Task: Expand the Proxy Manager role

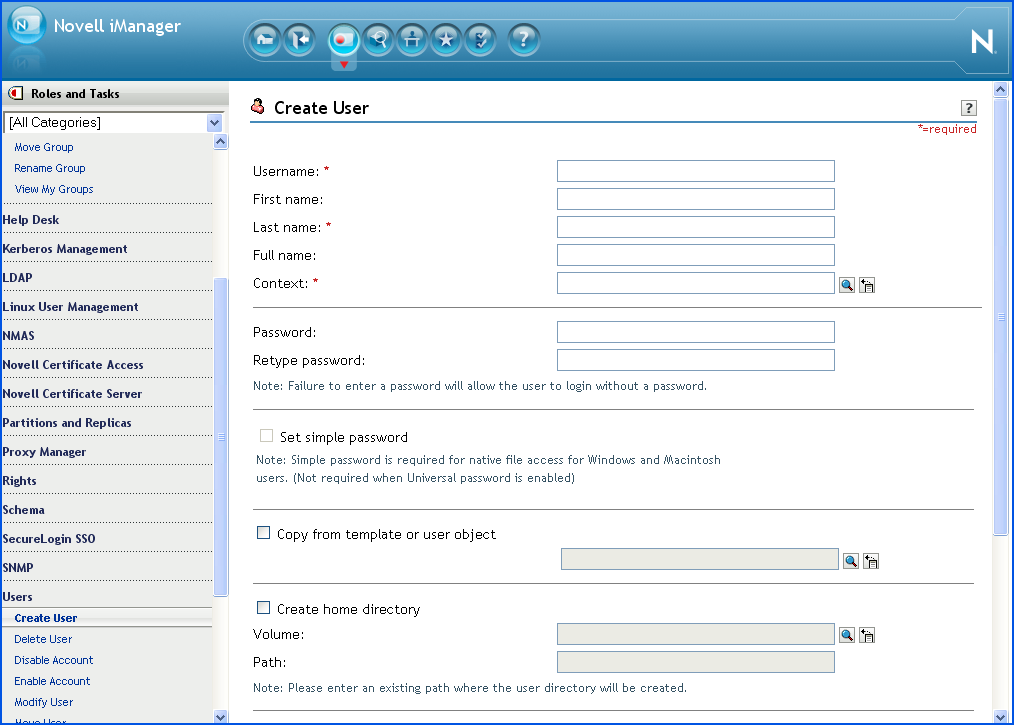Action: 44,452
